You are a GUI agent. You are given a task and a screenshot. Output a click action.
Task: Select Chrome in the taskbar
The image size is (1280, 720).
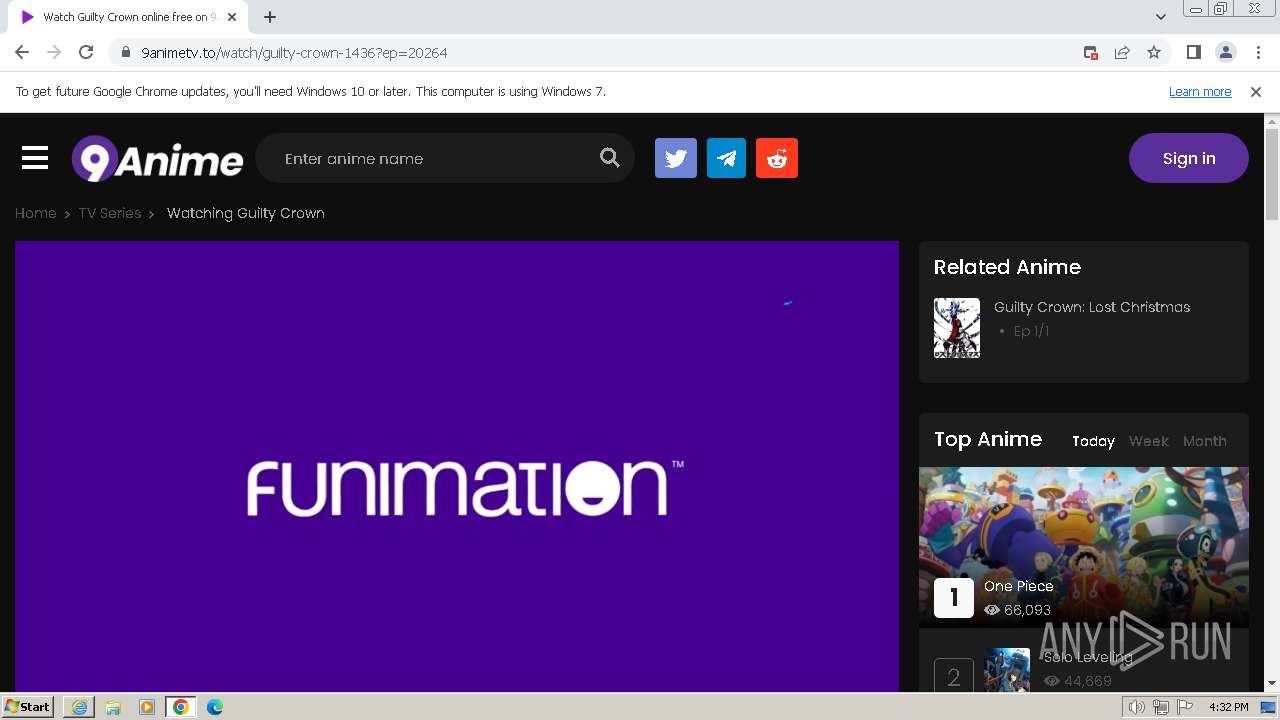[181, 707]
